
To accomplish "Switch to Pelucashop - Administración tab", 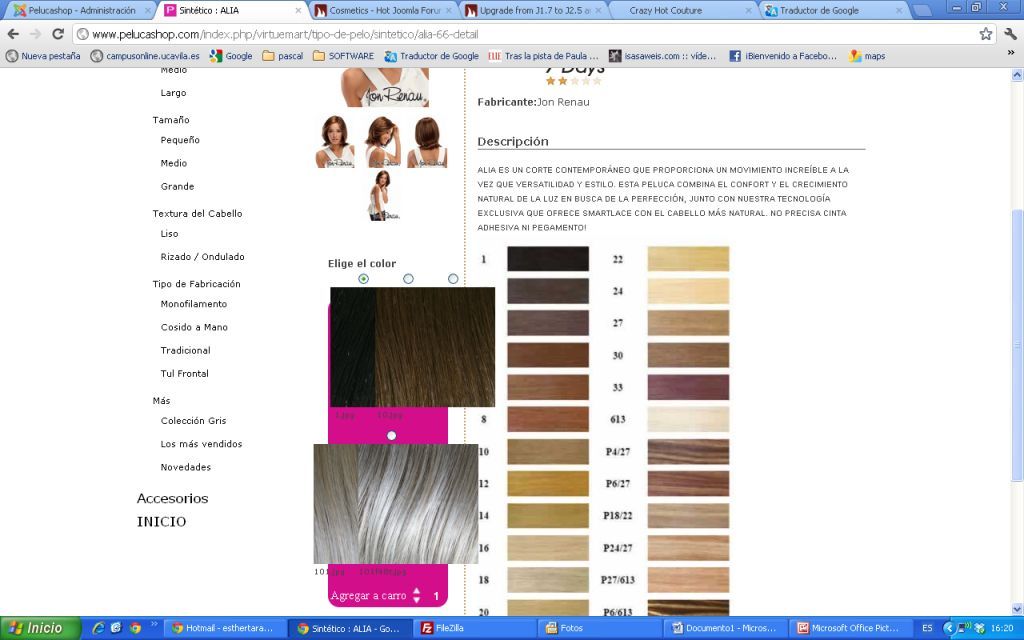I will tap(82, 10).
